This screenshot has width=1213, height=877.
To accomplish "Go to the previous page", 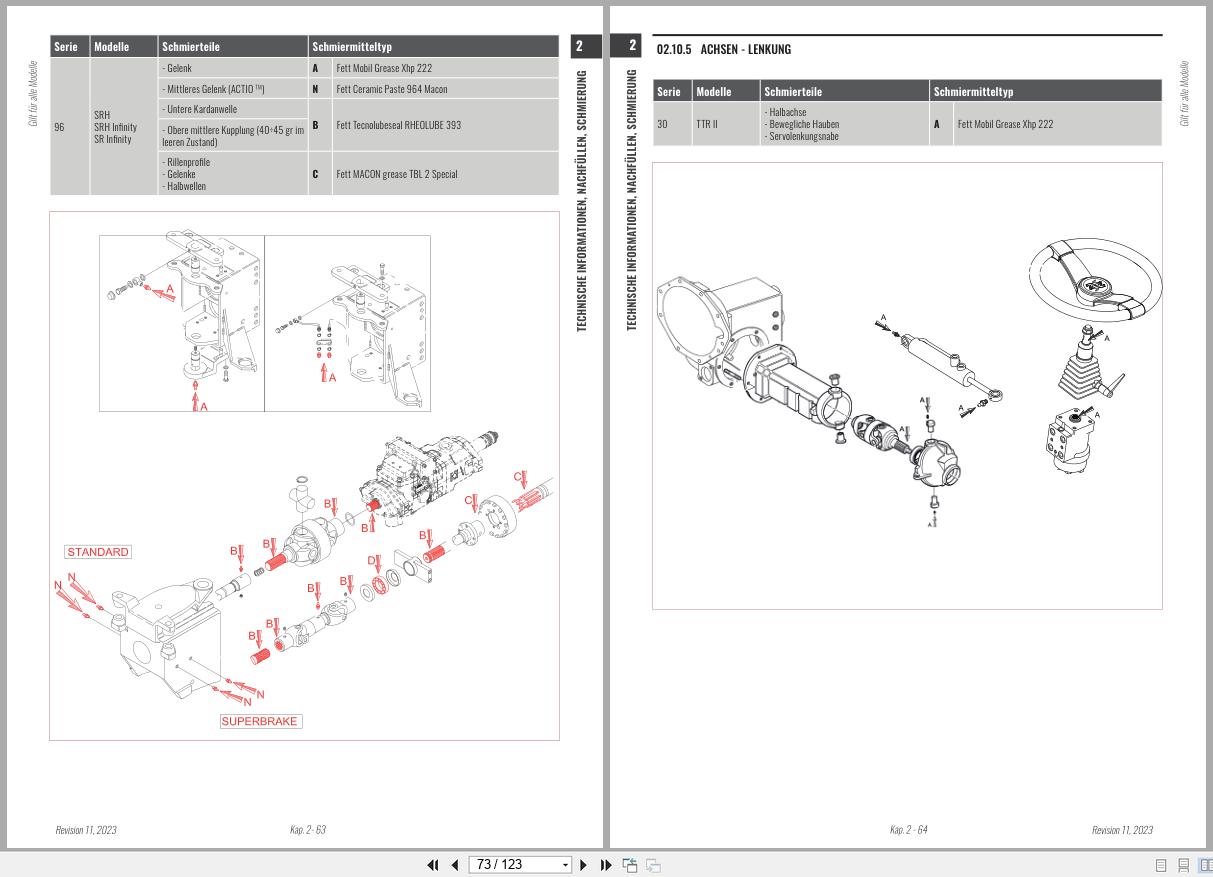I will (454, 865).
